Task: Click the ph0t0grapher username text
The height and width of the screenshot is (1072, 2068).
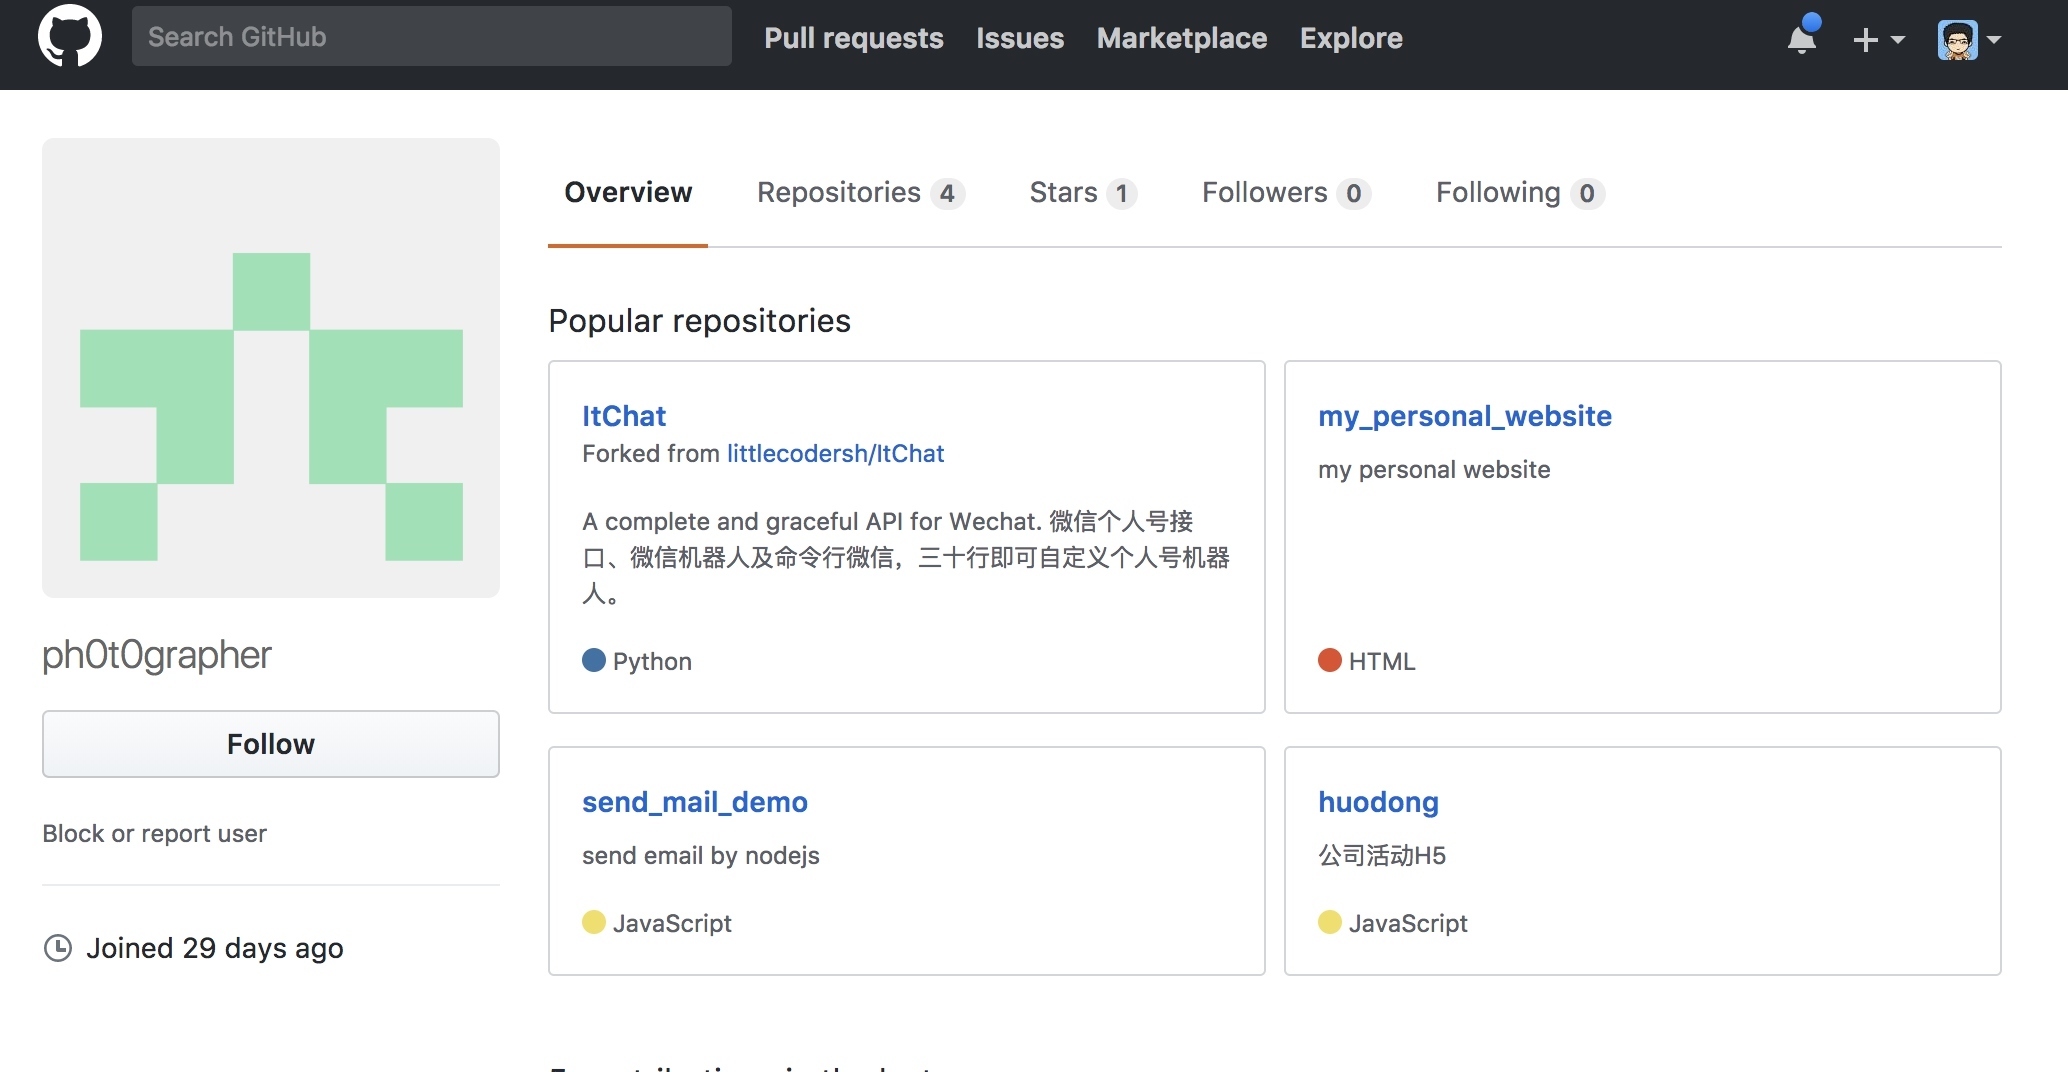Action: 157,655
